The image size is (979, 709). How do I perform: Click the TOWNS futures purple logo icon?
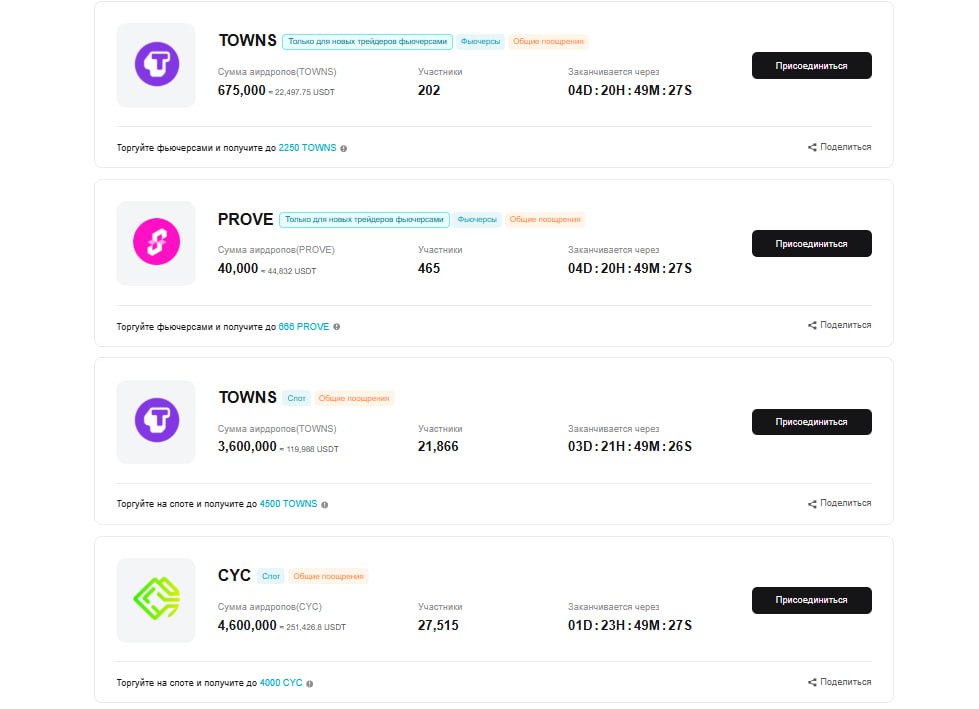[156, 64]
